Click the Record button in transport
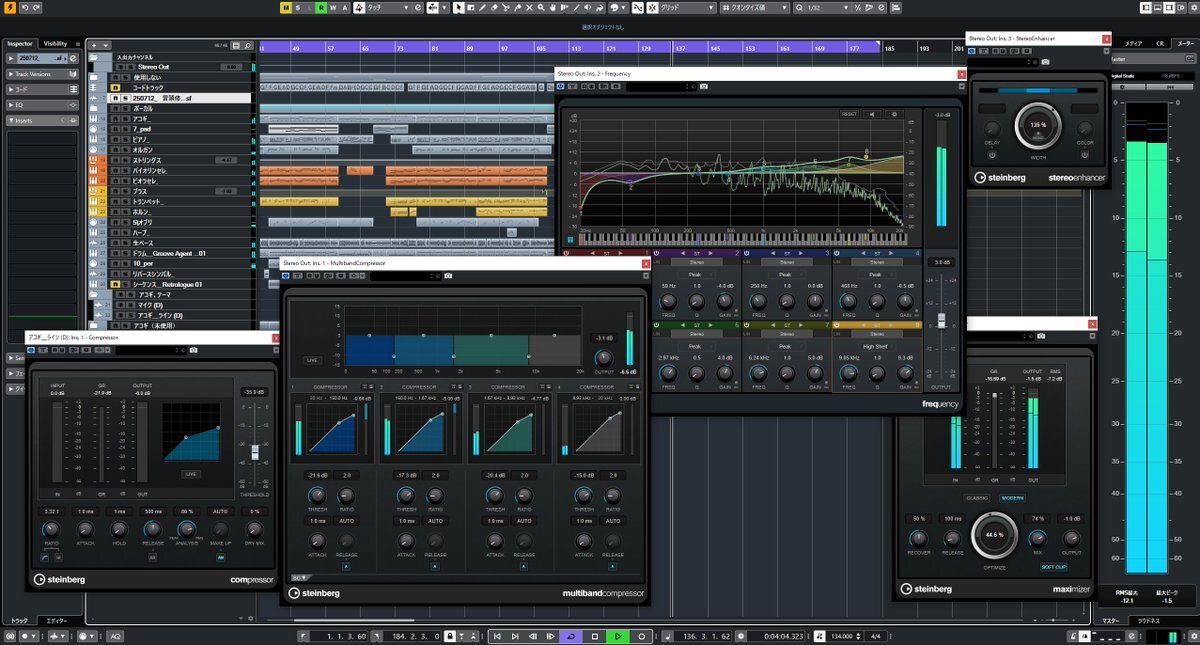 pos(642,636)
